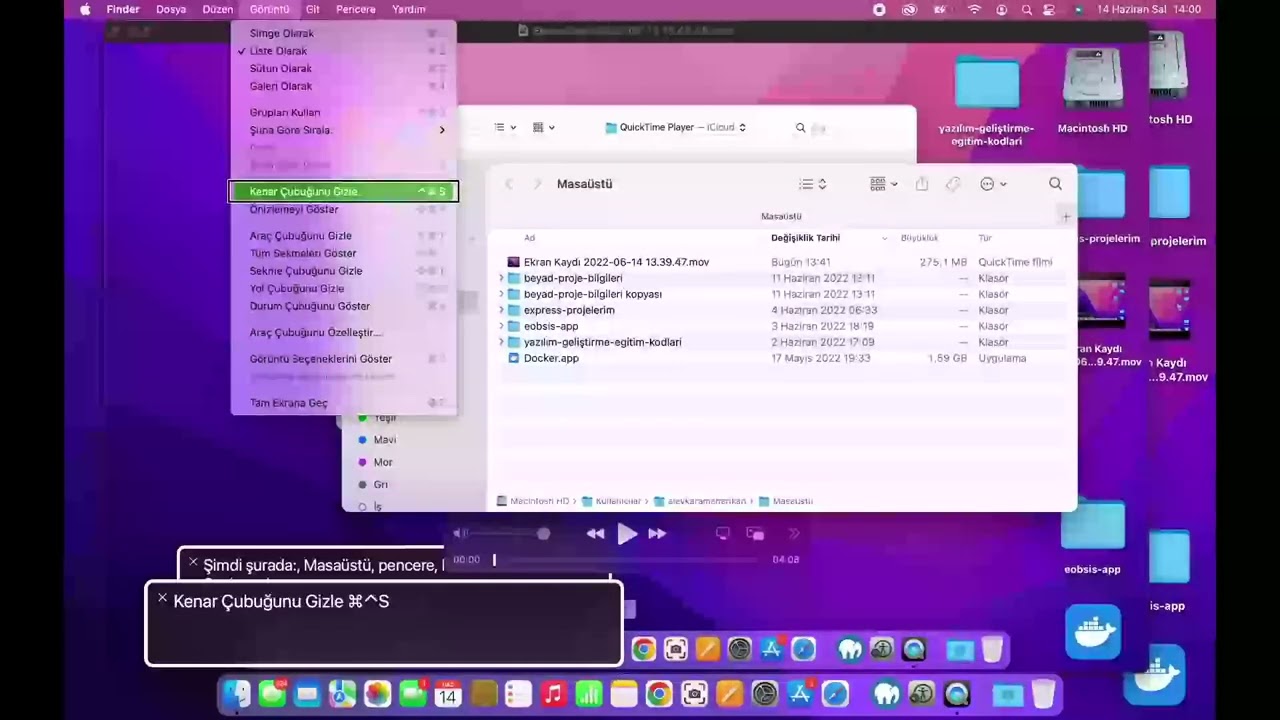Open Notes from the Dock

point(623,694)
